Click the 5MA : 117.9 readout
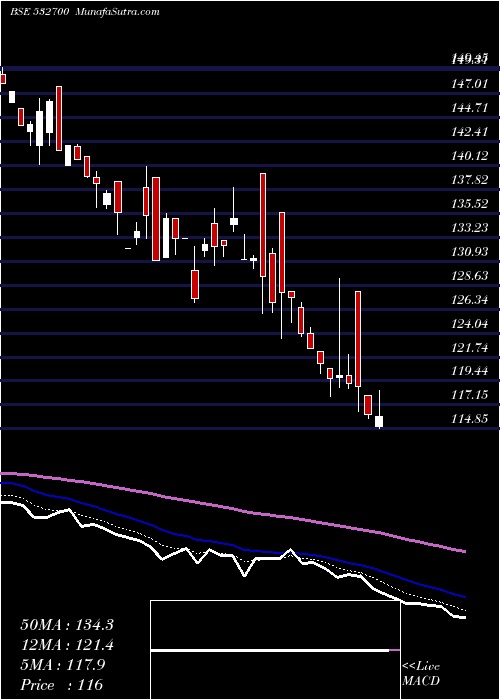The image size is (500, 700). [63, 665]
